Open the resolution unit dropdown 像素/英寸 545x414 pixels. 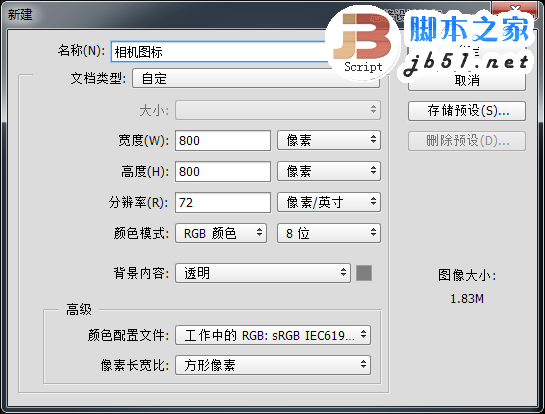point(329,202)
